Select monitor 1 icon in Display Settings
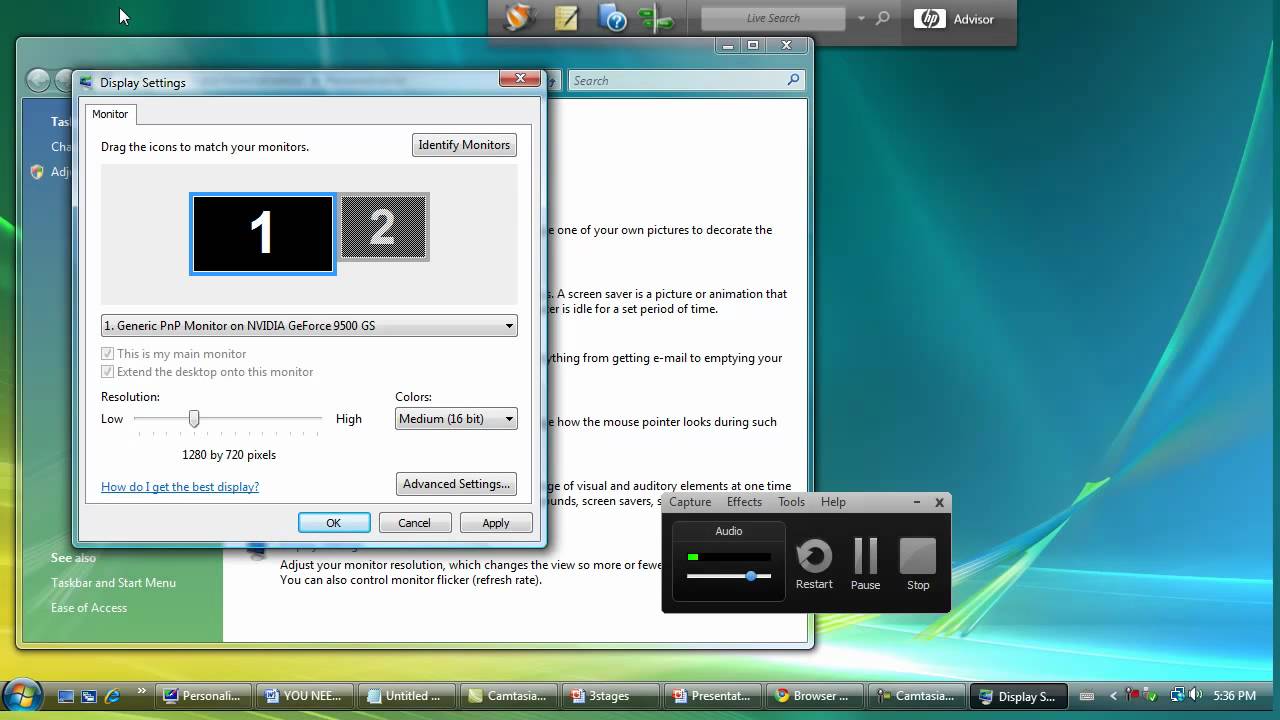 tap(262, 234)
